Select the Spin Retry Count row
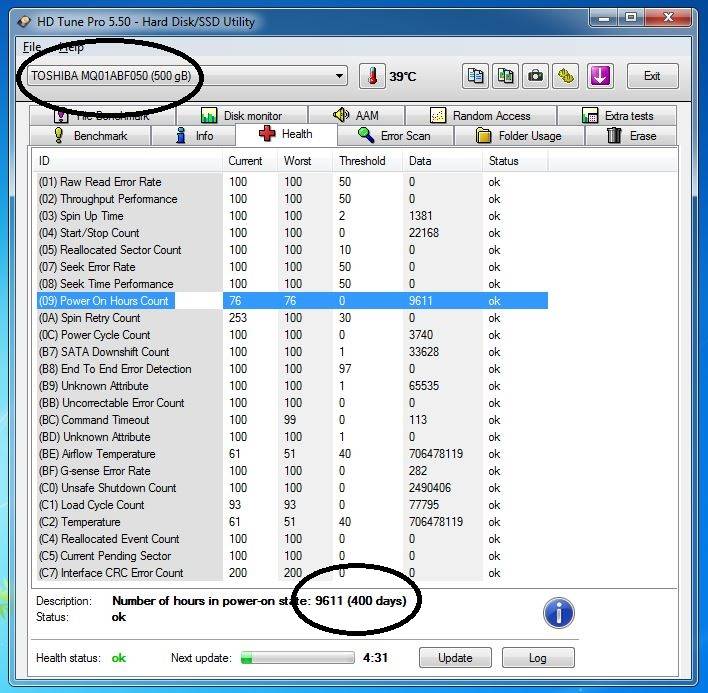Image resolution: width=708 pixels, height=693 pixels. click(x=292, y=318)
